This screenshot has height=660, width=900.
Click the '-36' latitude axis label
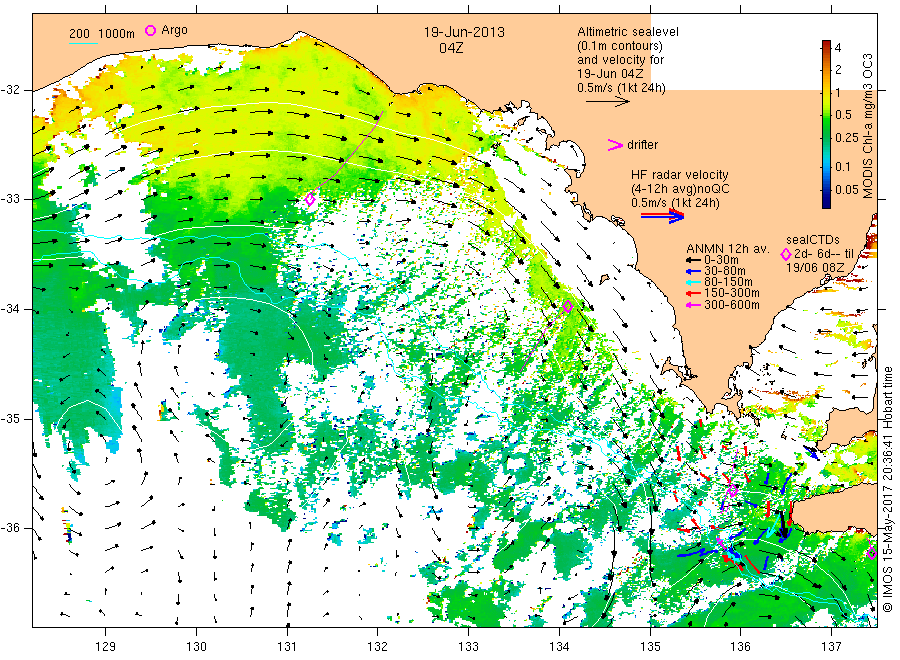[x=10, y=528]
